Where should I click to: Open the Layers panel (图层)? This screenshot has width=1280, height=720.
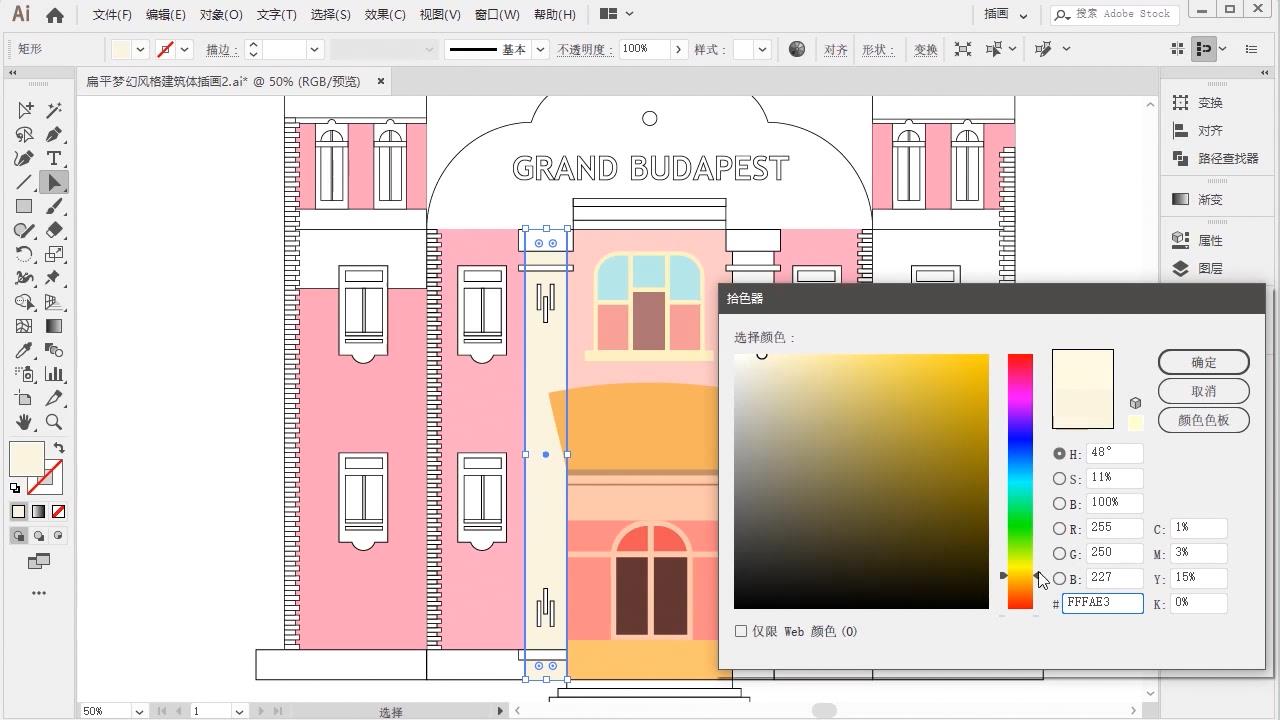point(1197,268)
